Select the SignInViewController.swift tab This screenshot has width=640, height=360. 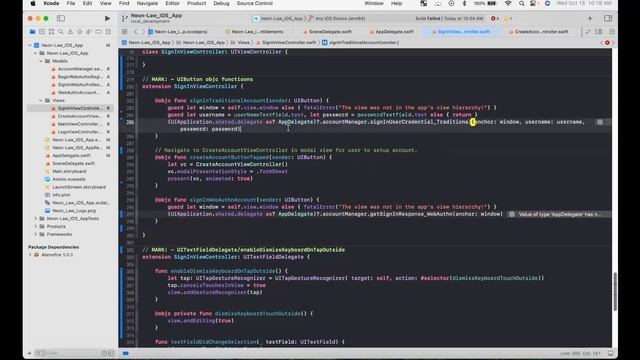(461, 31)
